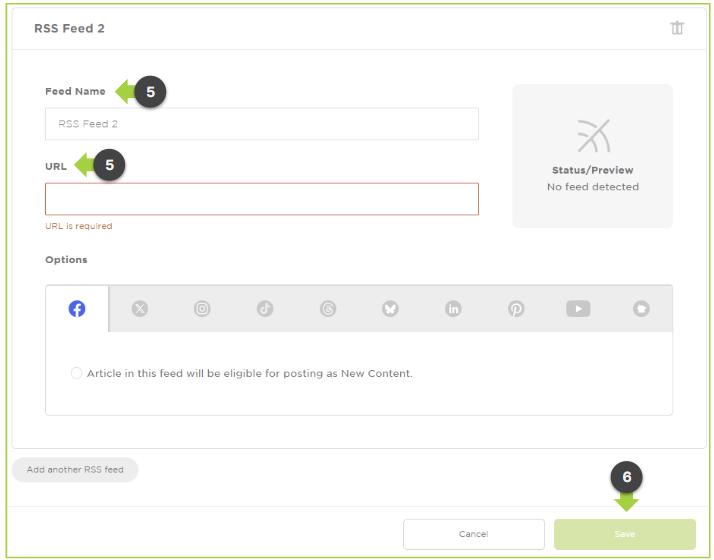Click the Feed Name input field

pyautogui.click(x=262, y=124)
